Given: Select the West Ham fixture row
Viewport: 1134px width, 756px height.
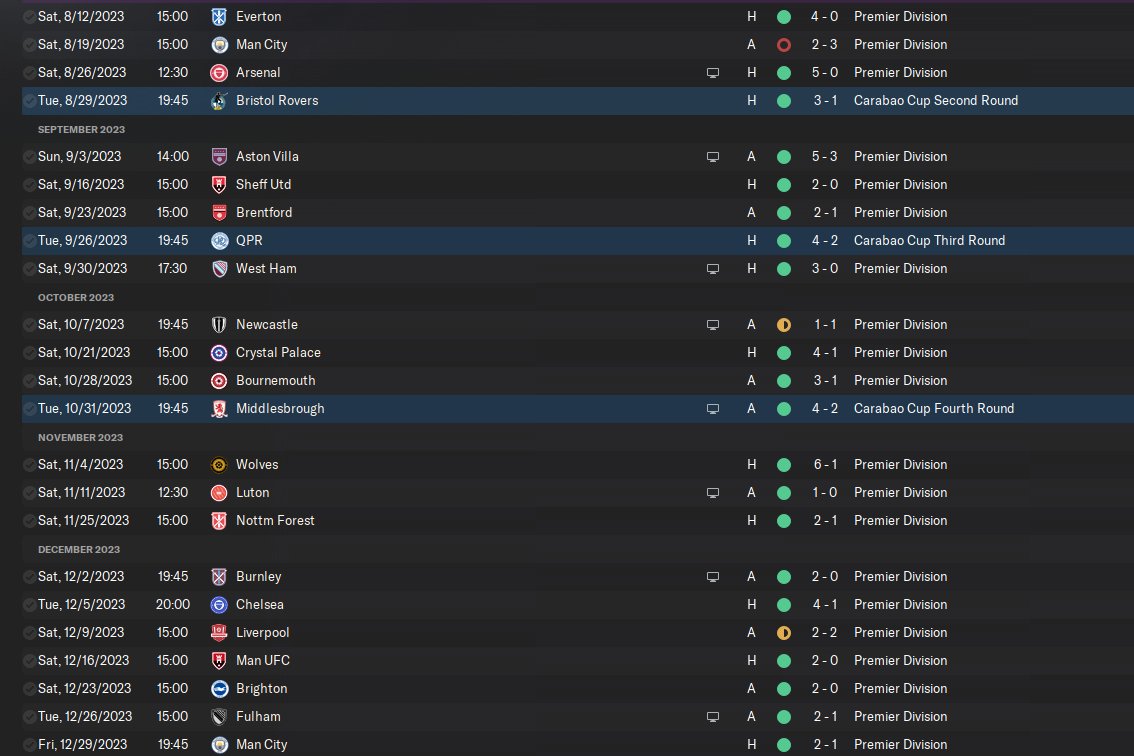Looking at the screenshot, I should (578, 268).
